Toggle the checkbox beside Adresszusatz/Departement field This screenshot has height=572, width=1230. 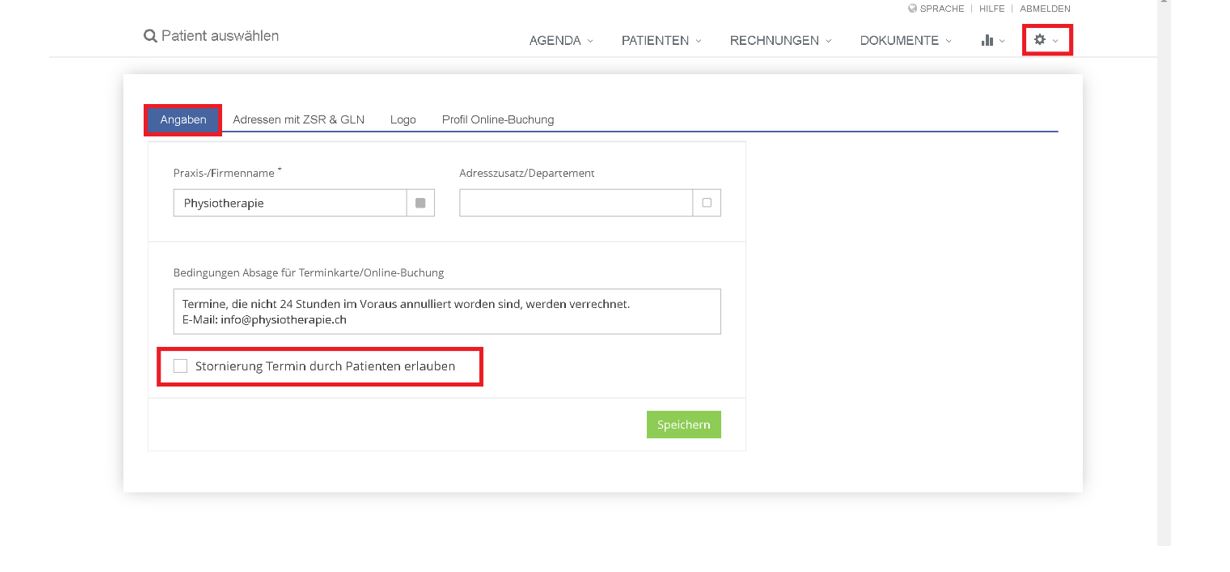tap(706, 203)
